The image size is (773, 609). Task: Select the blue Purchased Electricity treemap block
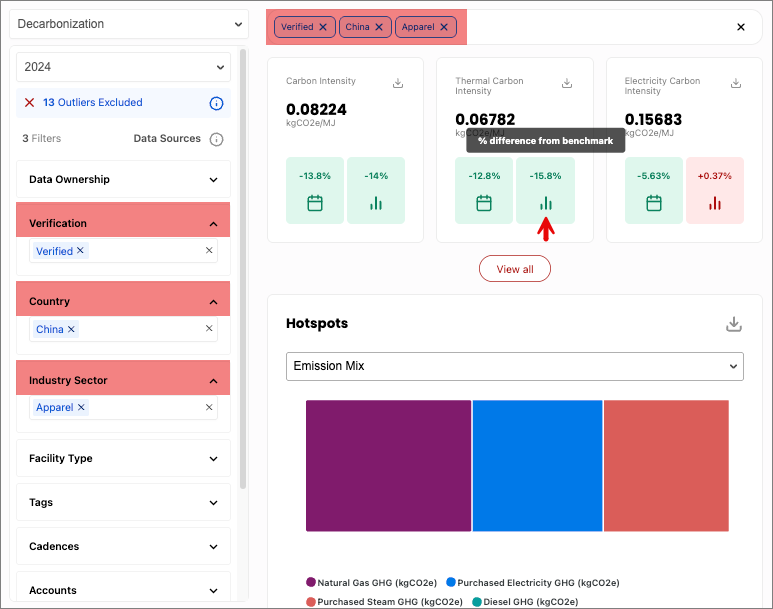(x=537, y=466)
